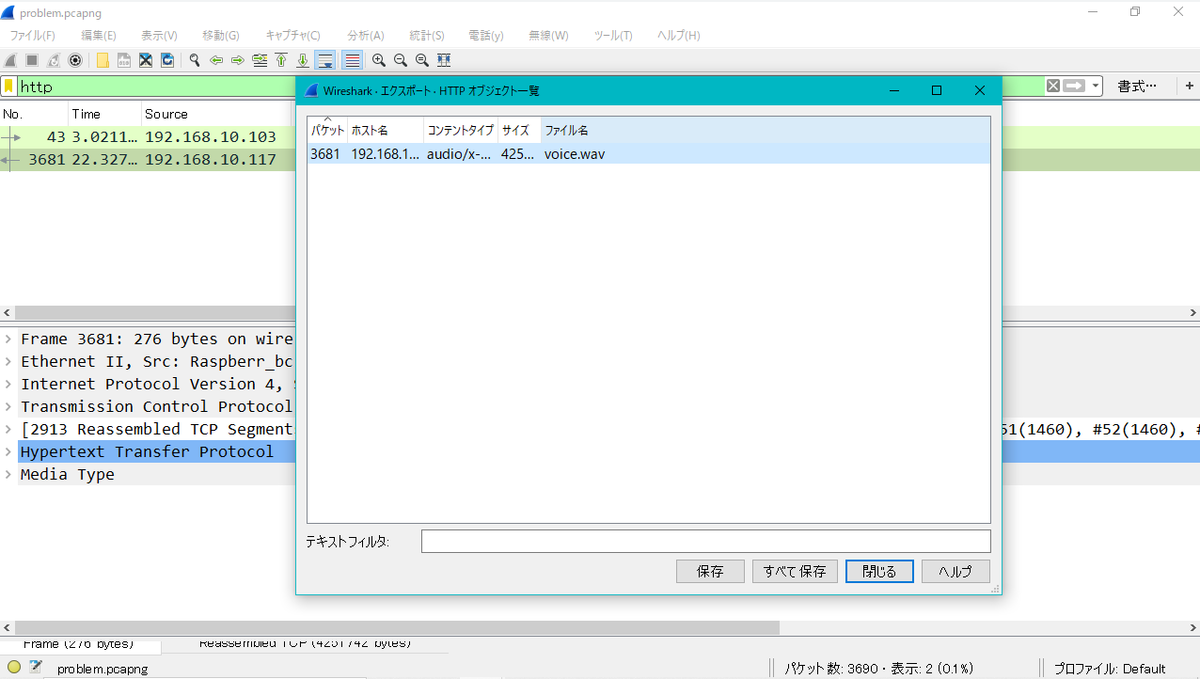Open the キャプチャ(C) menu
Image resolution: width=1200 pixels, height=679 pixels.
point(293,35)
